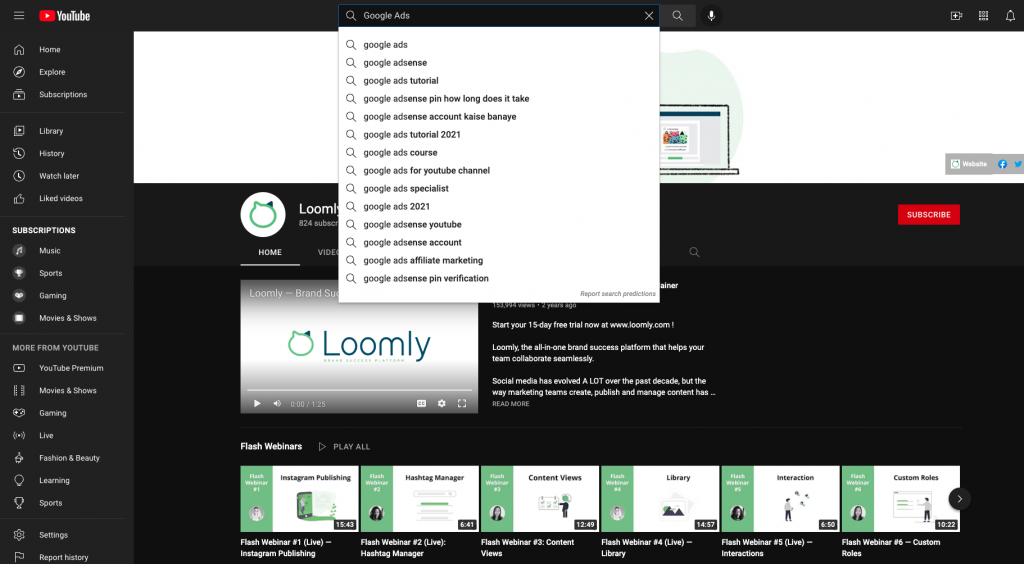The image size is (1024, 564).
Task: Mute the video volume
Action: 277,403
